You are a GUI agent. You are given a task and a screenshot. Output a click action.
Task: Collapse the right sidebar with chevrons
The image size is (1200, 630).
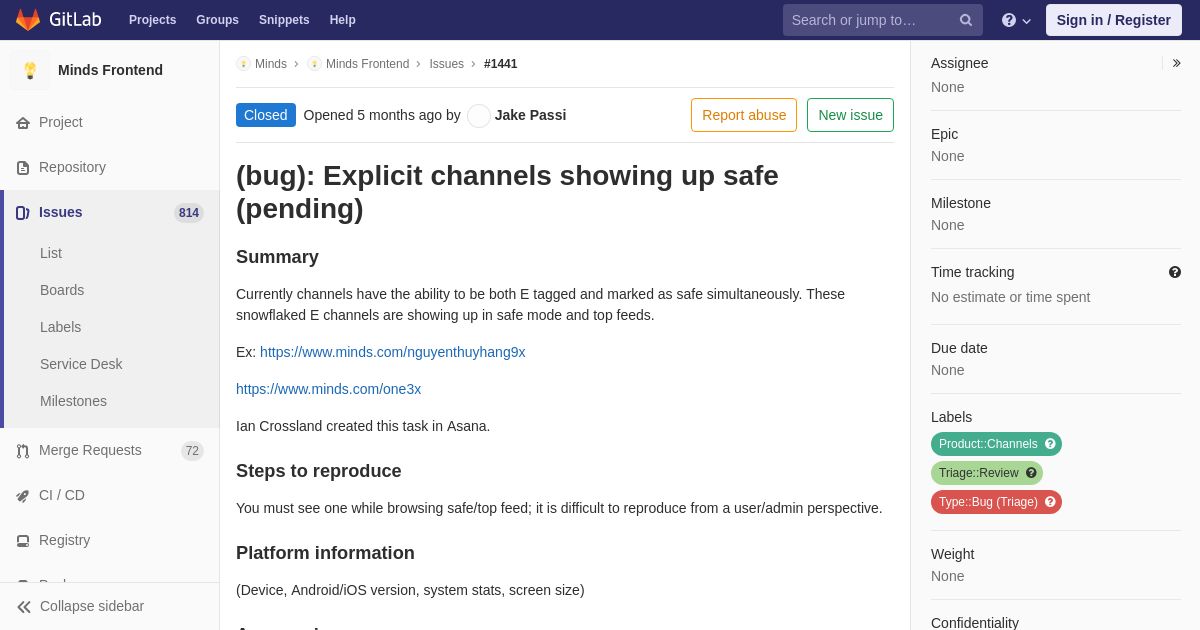(x=1176, y=63)
